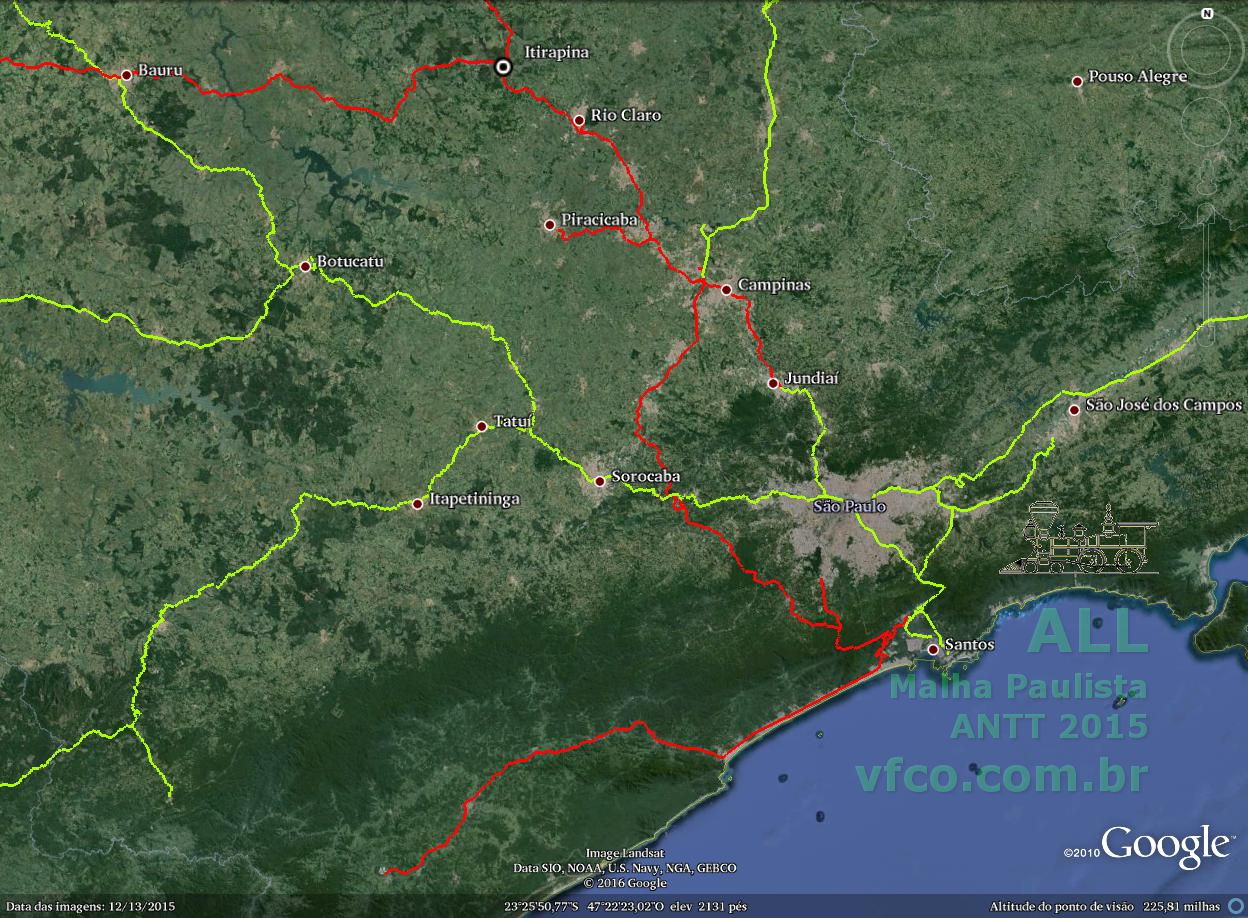
Task: Open the Campinas placemark
Action: 726,290
